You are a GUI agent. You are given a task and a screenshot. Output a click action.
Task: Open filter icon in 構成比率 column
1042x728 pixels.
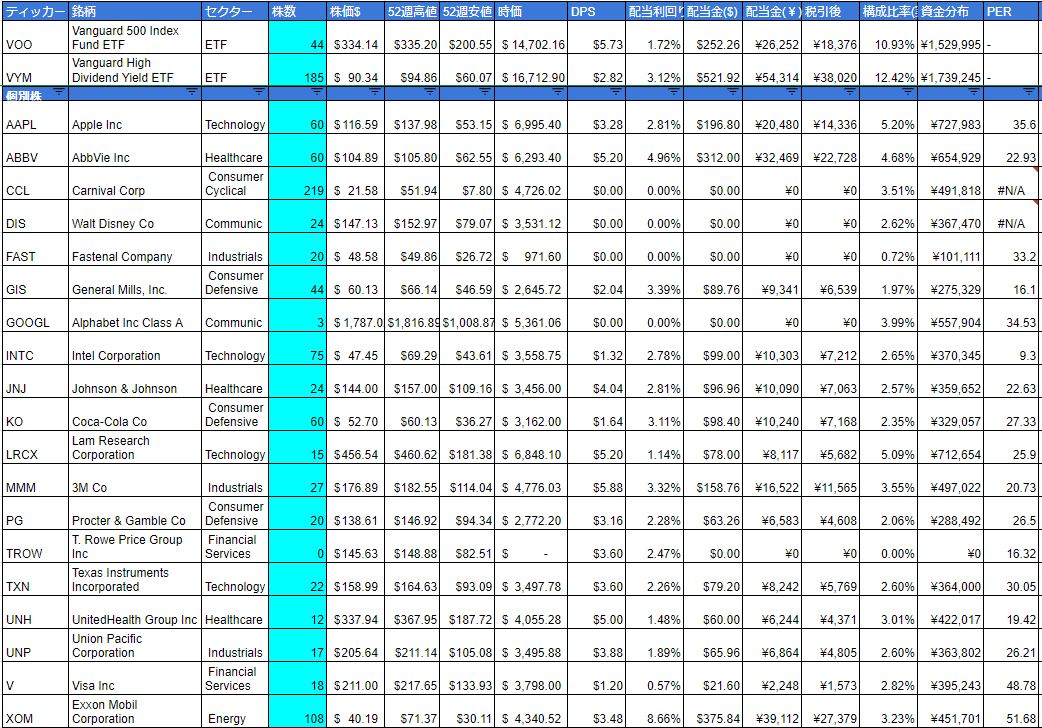pos(908,91)
